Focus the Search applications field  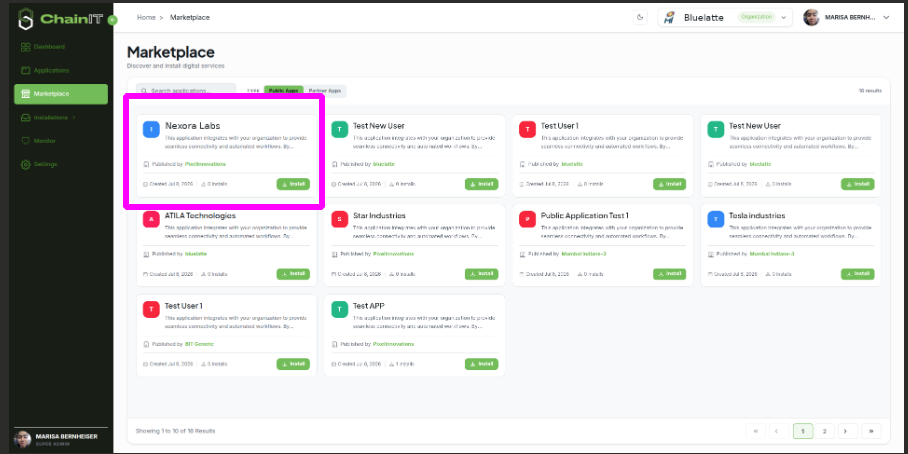pos(186,91)
